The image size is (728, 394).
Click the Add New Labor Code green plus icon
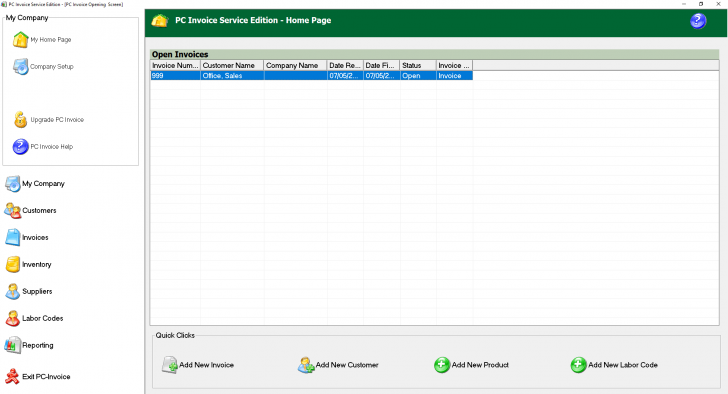[578, 365]
